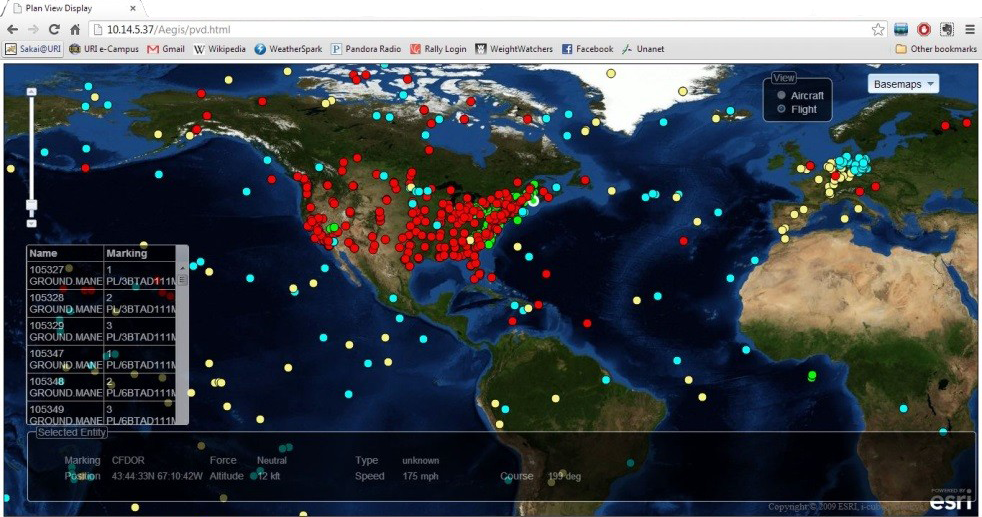Select entity 105328 row in the table
Screen dimensions: 982x517
tap(66, 304)
